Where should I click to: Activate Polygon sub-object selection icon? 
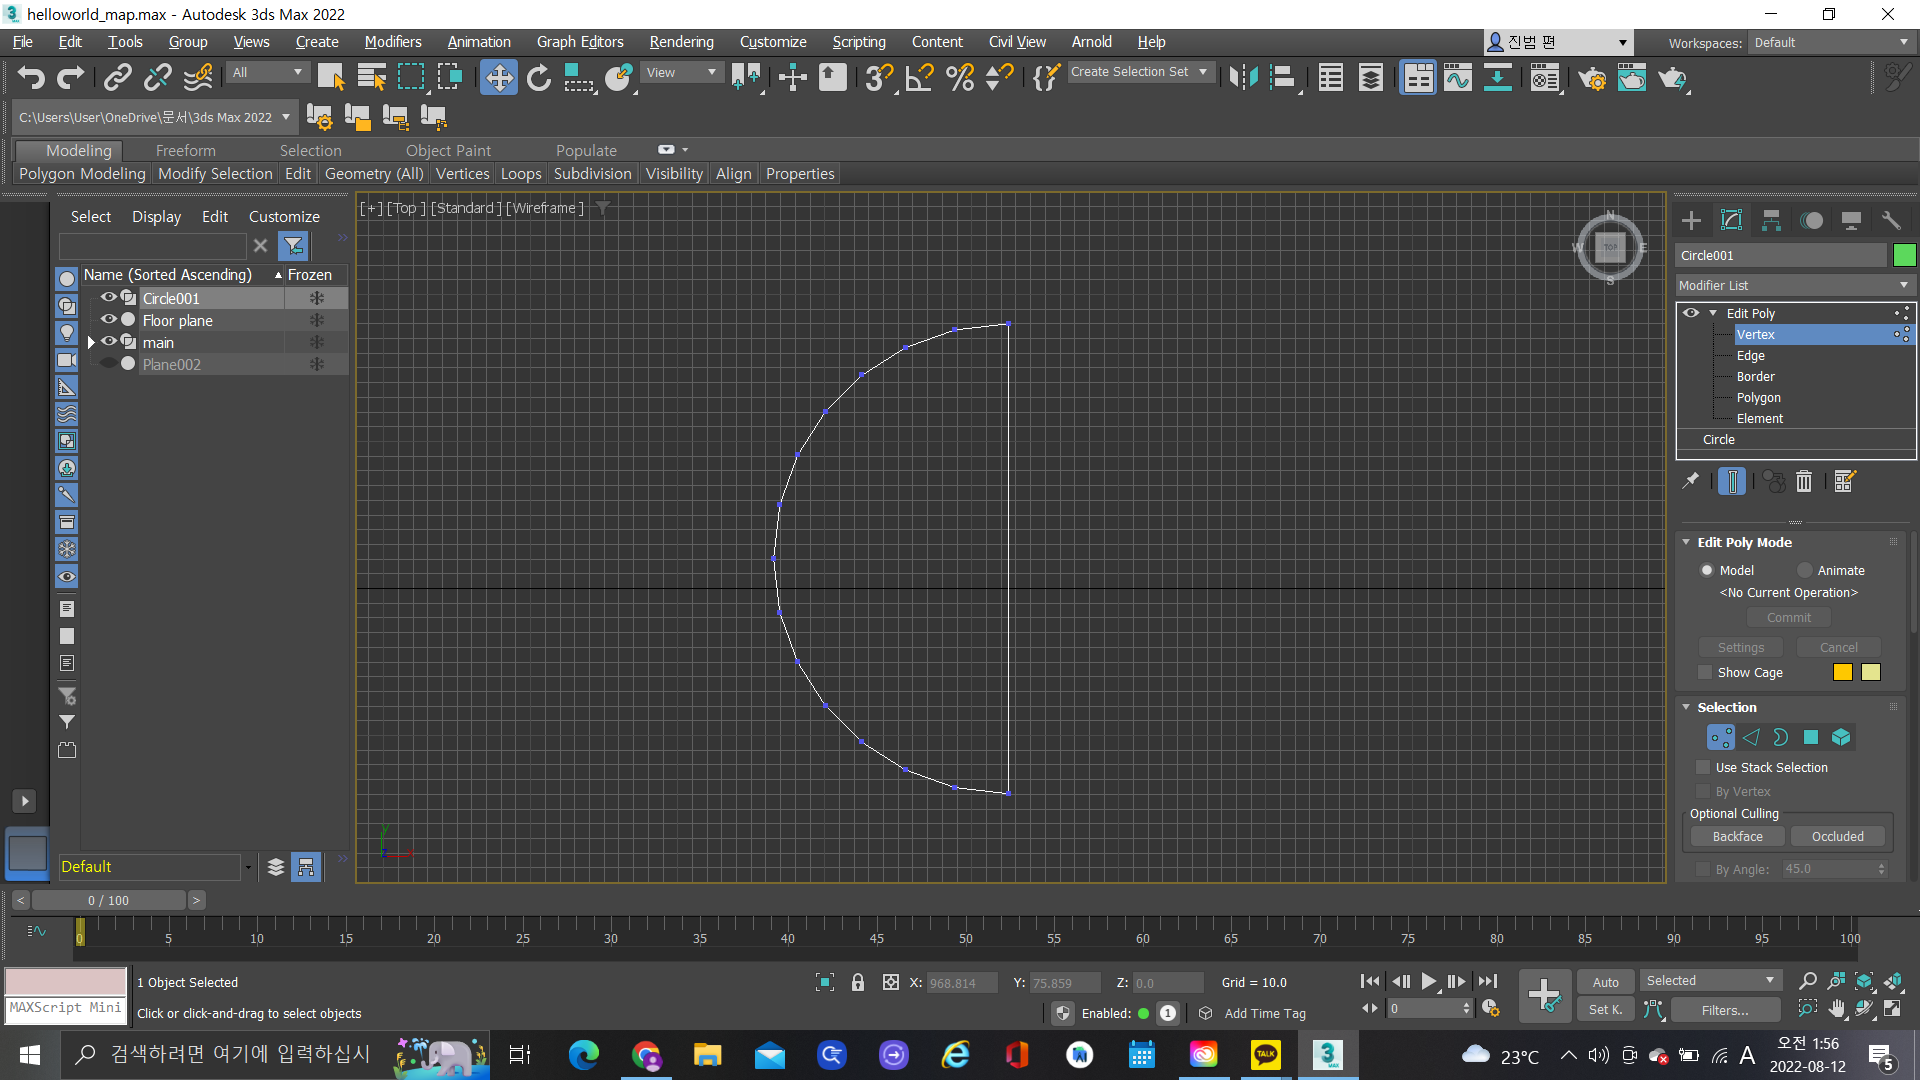tap(1810, 737)
